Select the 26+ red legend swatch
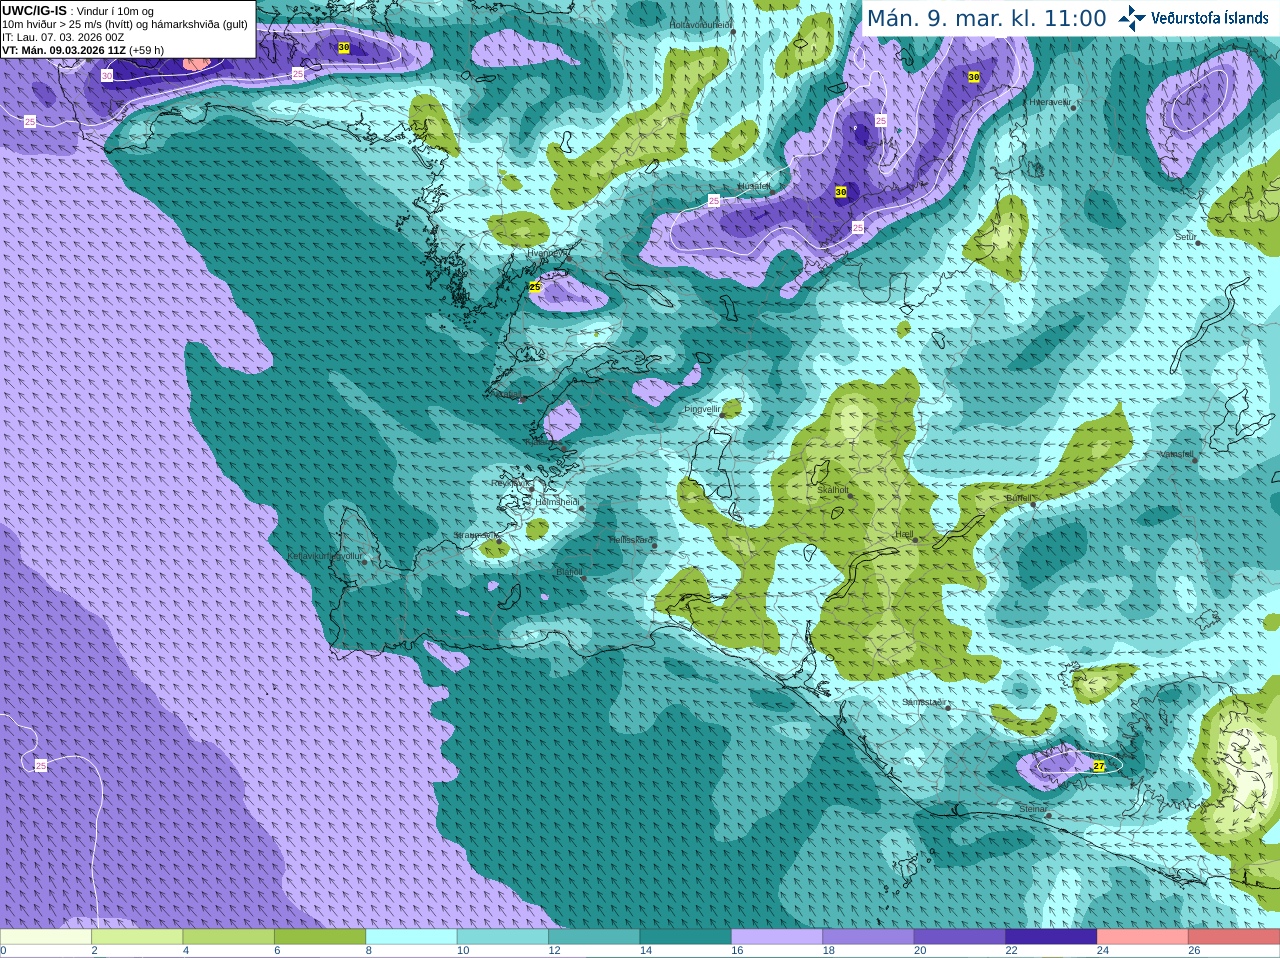Screen dimensions: 1280x958 click(1233, 937)
